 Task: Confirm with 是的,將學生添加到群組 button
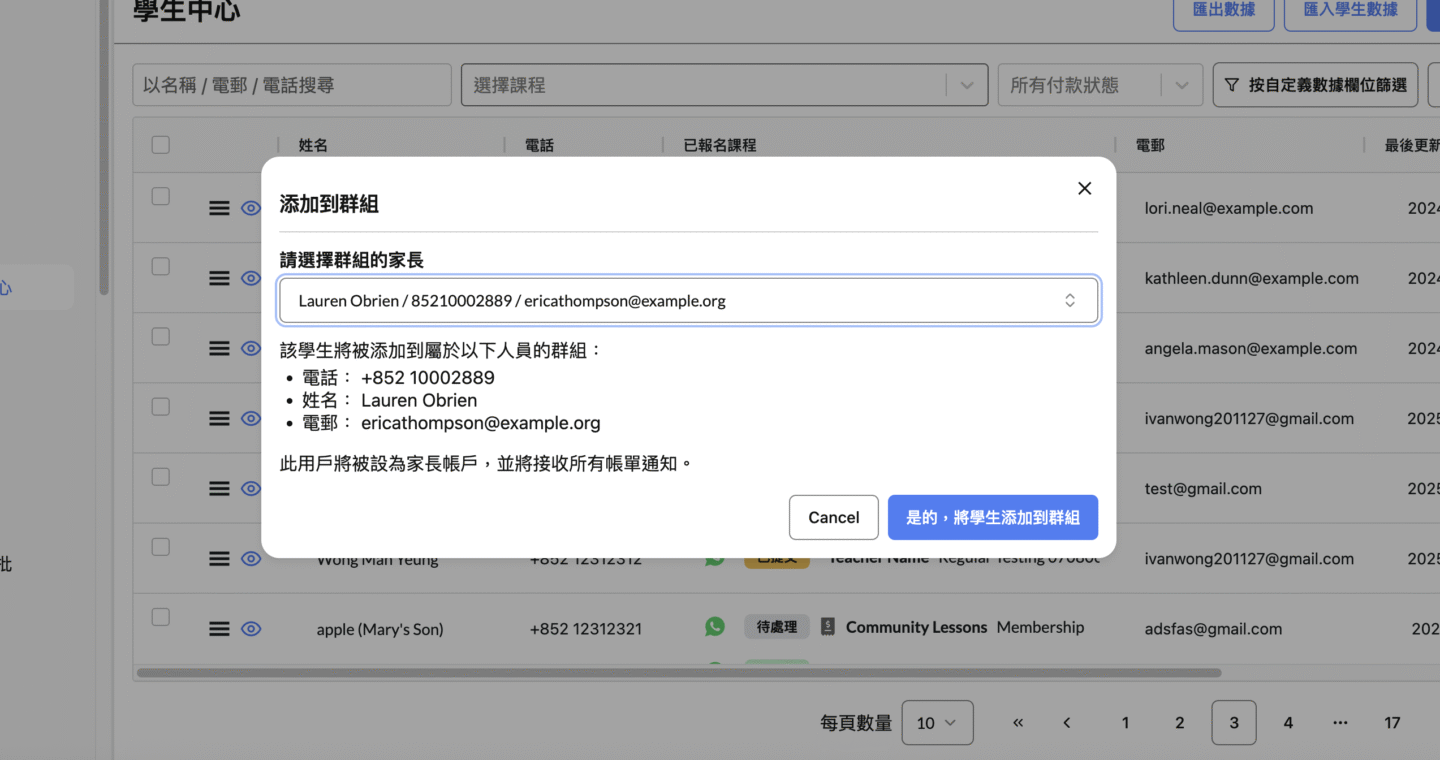992,517
